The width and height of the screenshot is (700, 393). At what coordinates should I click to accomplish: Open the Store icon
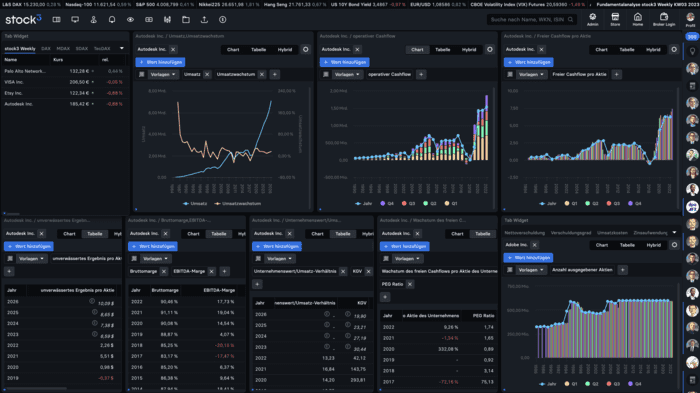[x=615, y=19]
